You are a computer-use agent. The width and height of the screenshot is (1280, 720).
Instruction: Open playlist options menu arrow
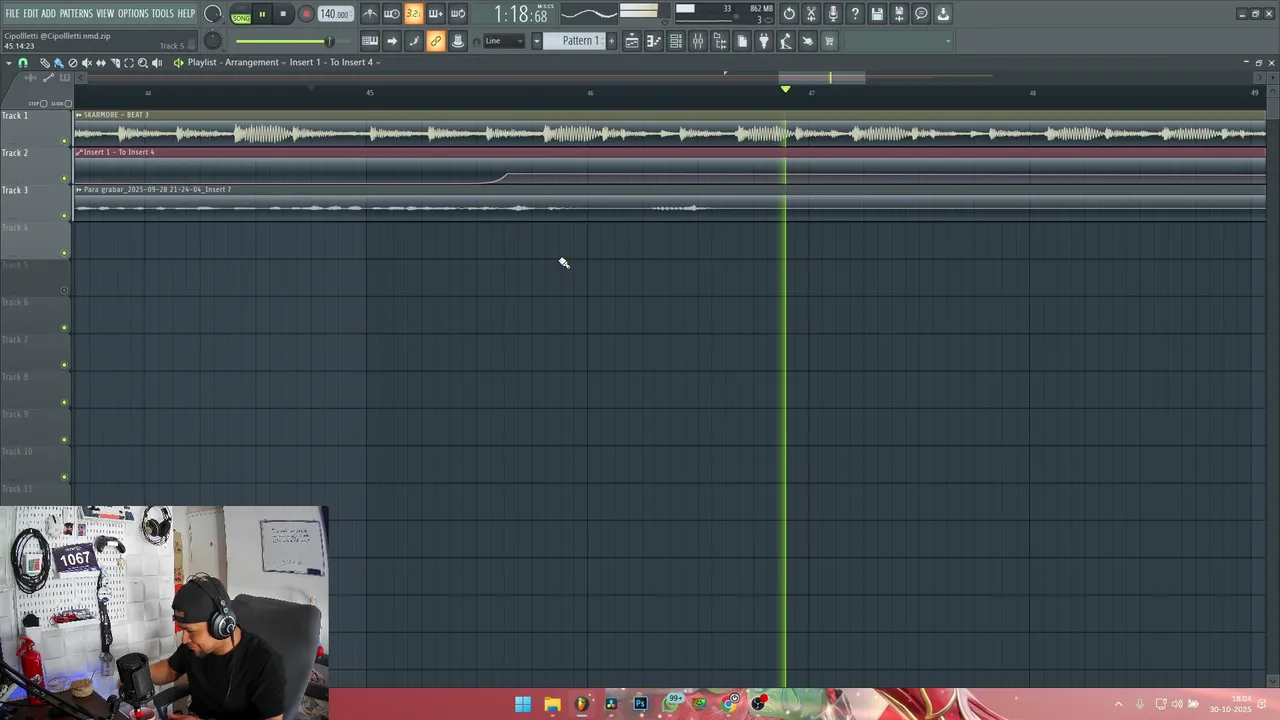(x=9, y=63)
